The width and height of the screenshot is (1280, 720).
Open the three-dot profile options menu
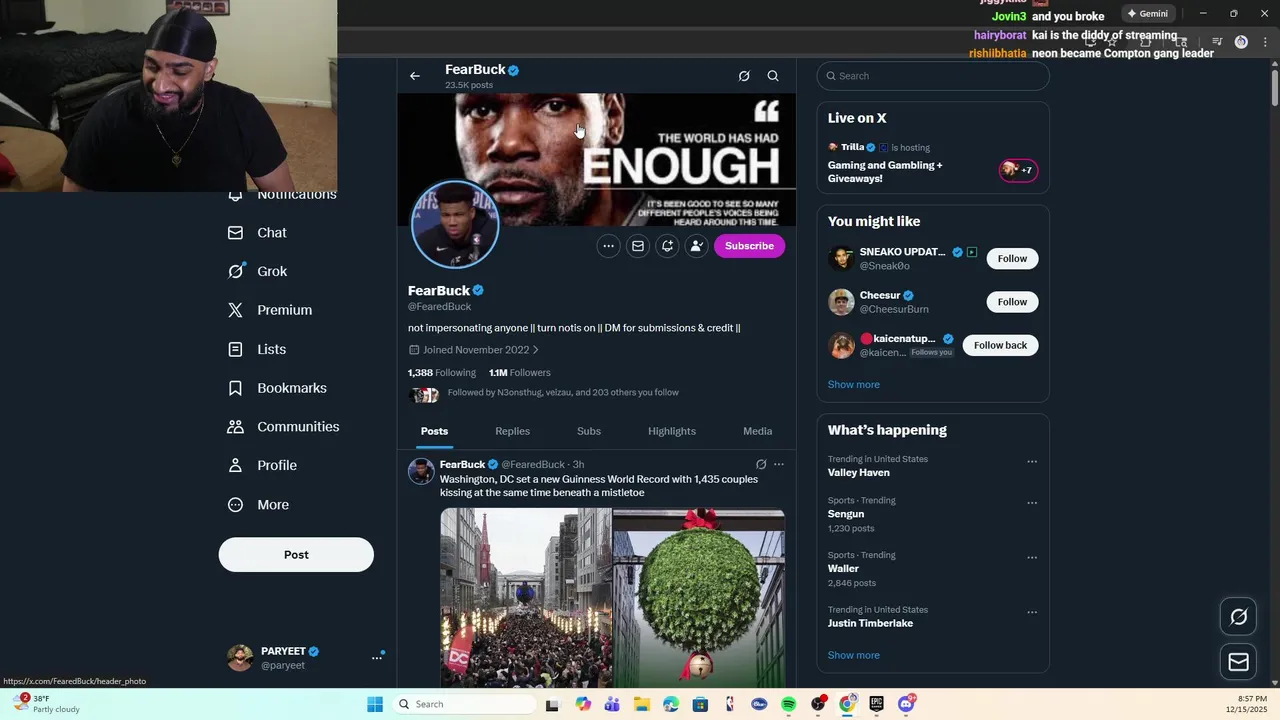pos(608,246)
